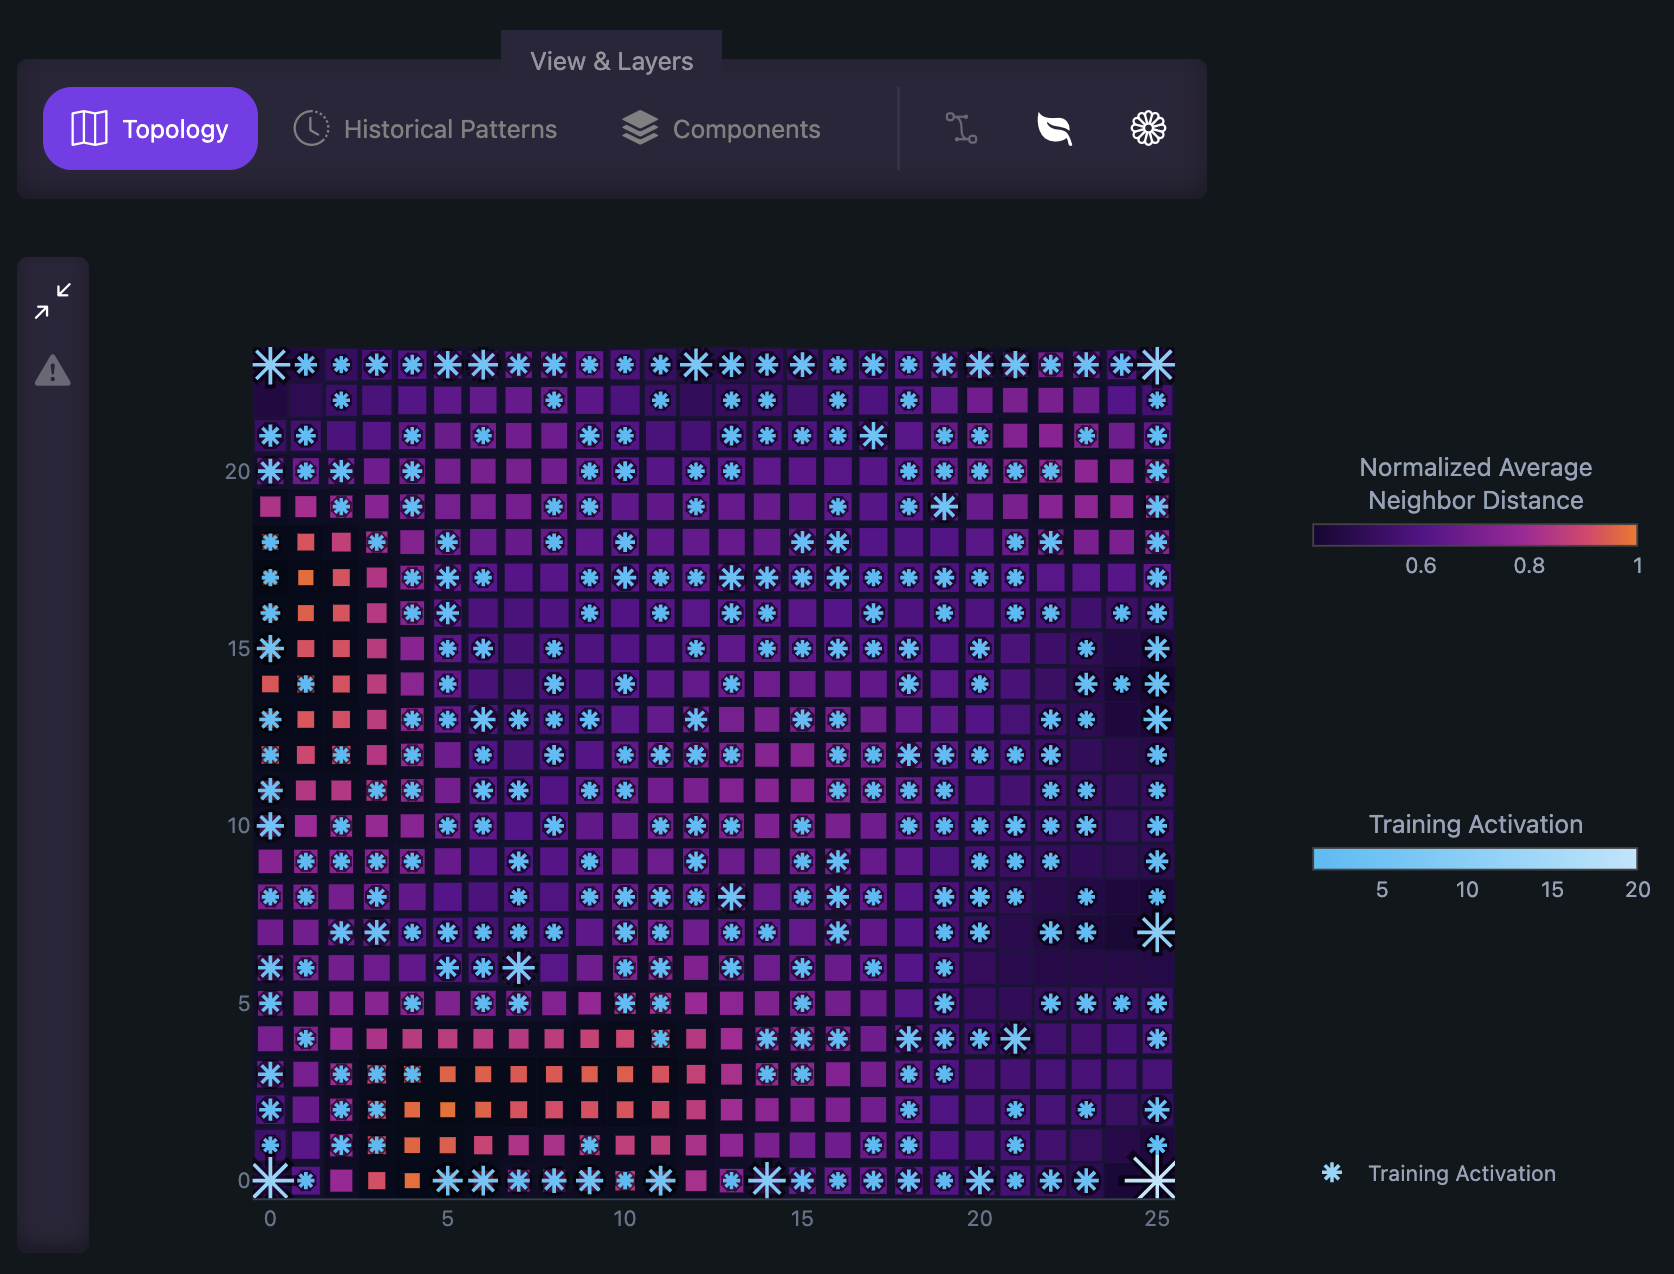The height and width of the screenshot is (1274, 1674).
Task: Click the stacked layers icon beside Components
Action: point(640,128)
